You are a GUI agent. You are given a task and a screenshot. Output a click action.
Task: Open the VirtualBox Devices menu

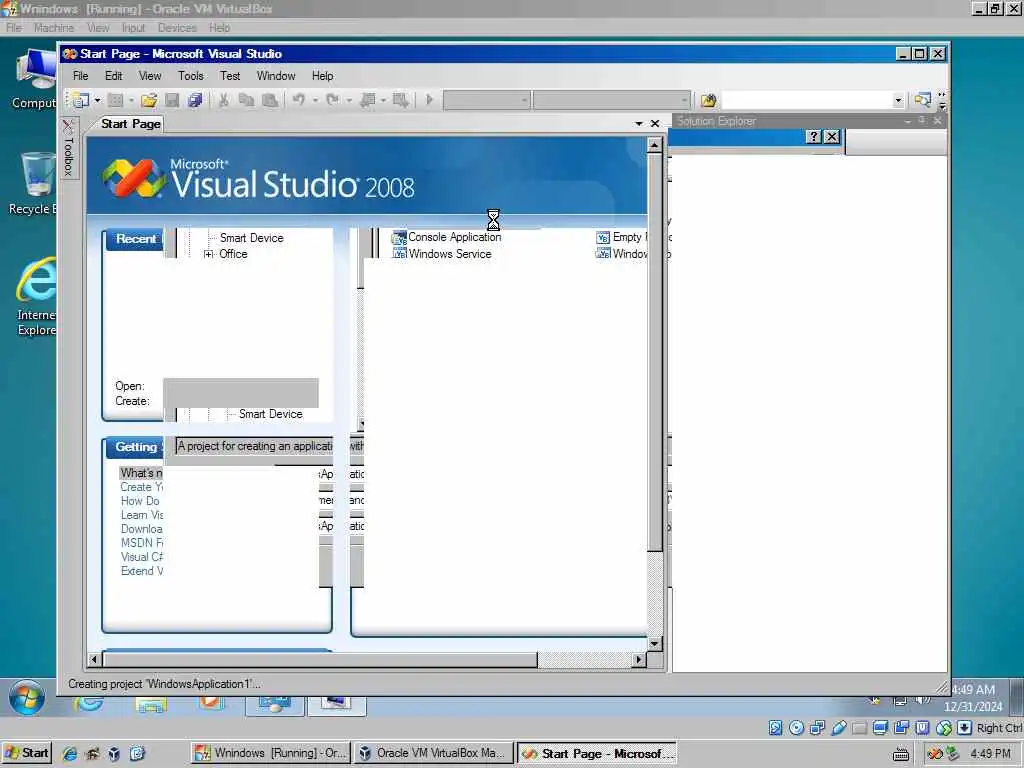tap(177, 28)
